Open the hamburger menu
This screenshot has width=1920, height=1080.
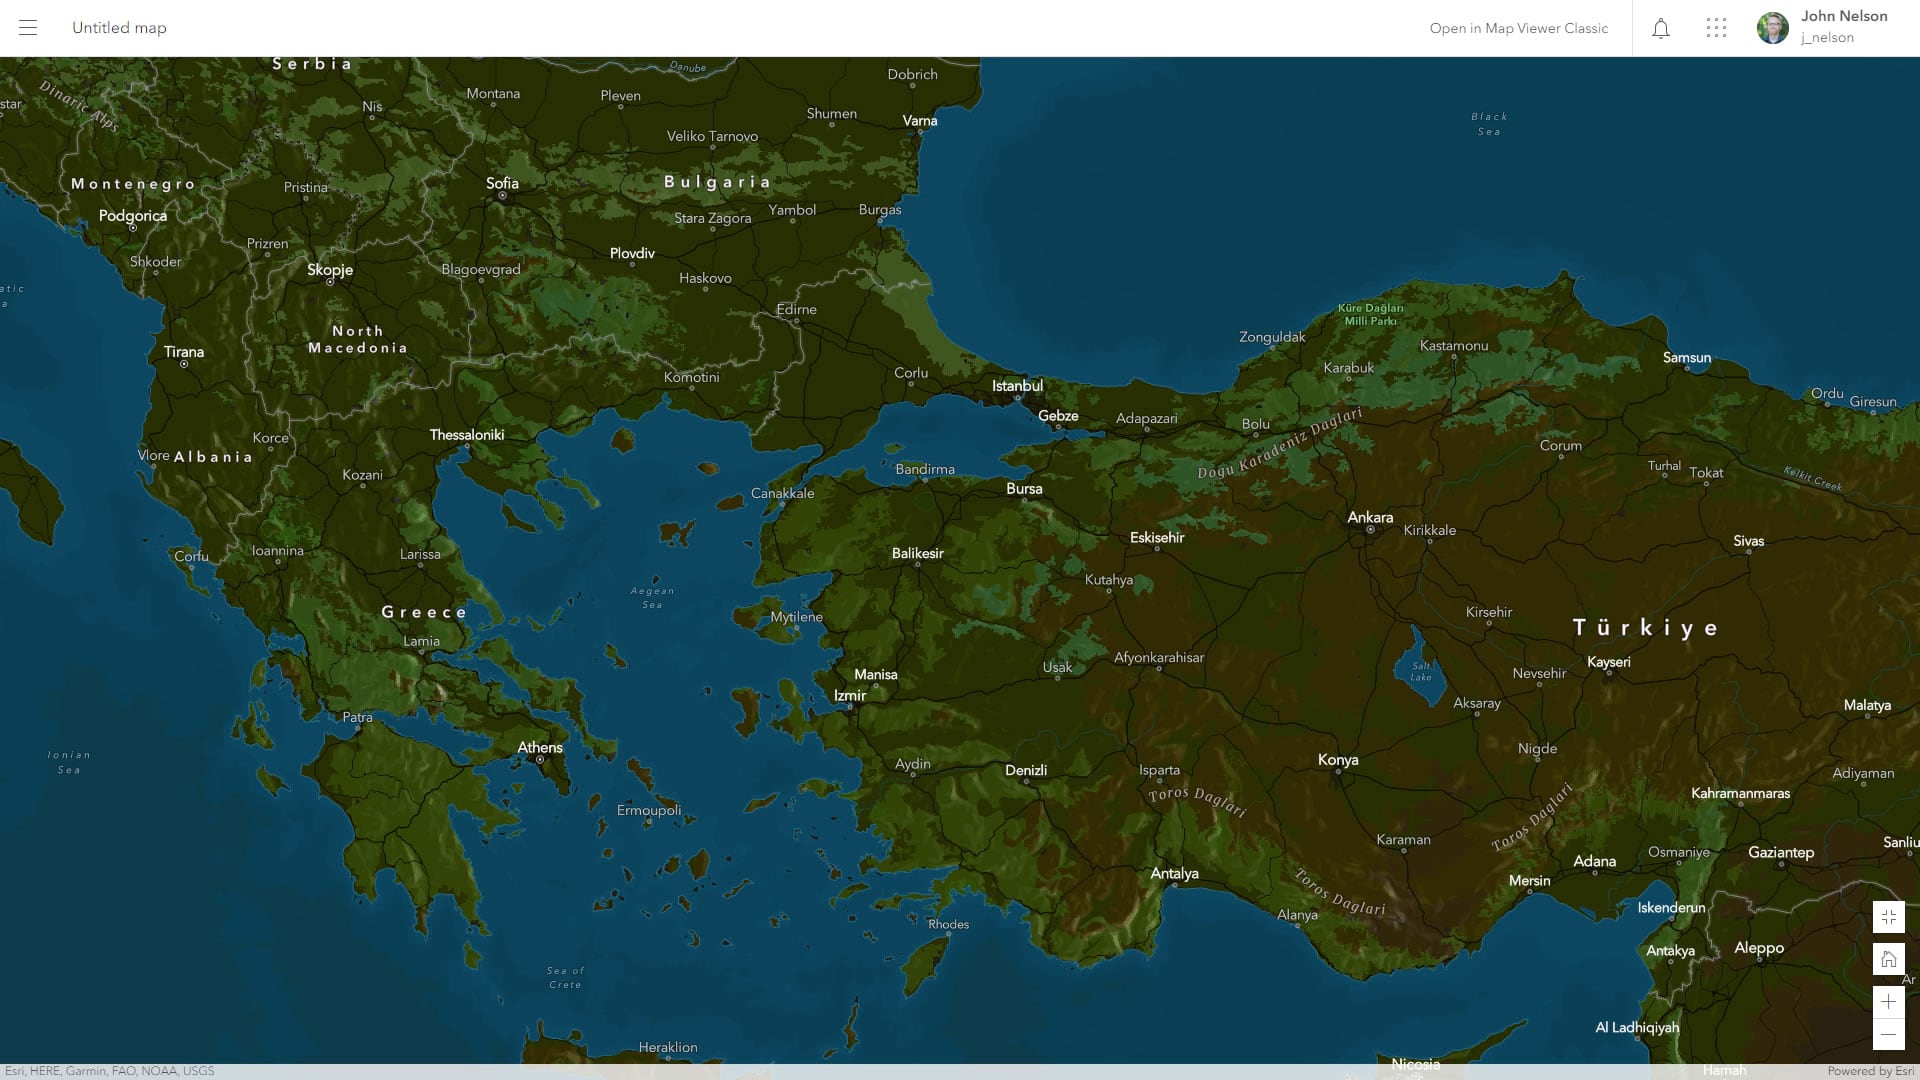(x=28, y=28)
